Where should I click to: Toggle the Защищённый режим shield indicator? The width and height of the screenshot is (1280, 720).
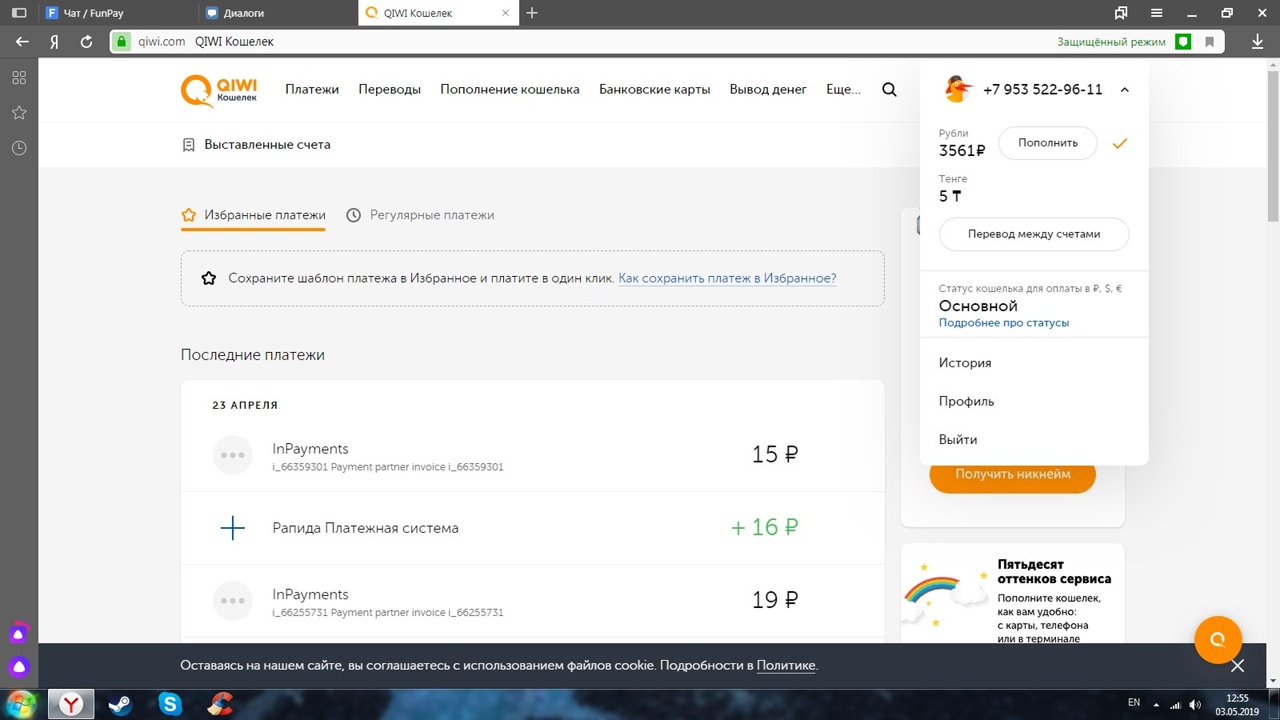click(x=1183, y=42)
